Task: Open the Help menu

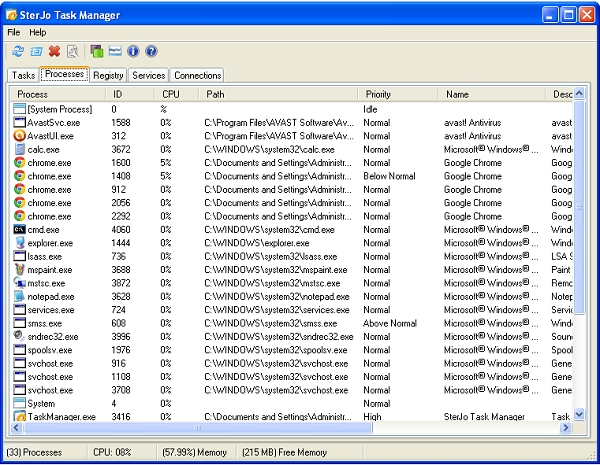Action: [x=38, y=32]
